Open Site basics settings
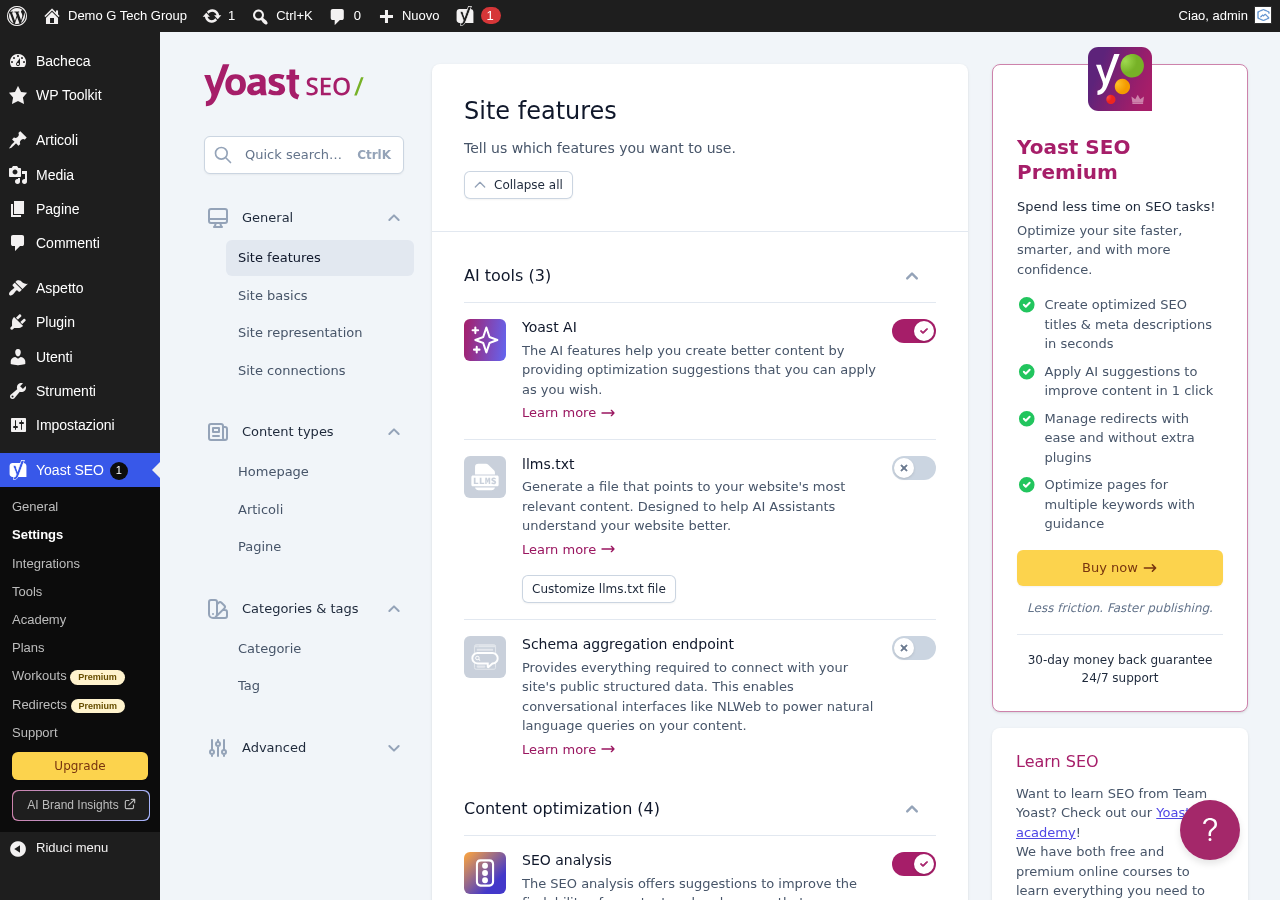The image size is (1280, 900). click(320, 296)
